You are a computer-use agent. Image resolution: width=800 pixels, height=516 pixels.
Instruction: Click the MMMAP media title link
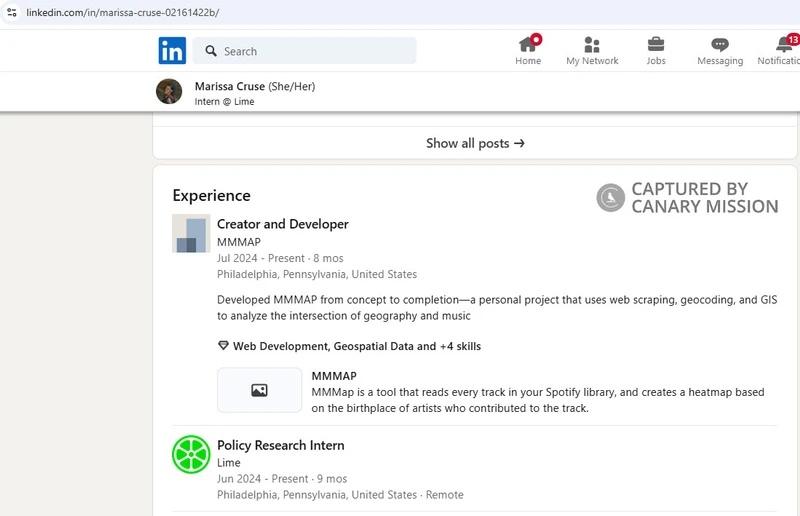tap(334, 376)
